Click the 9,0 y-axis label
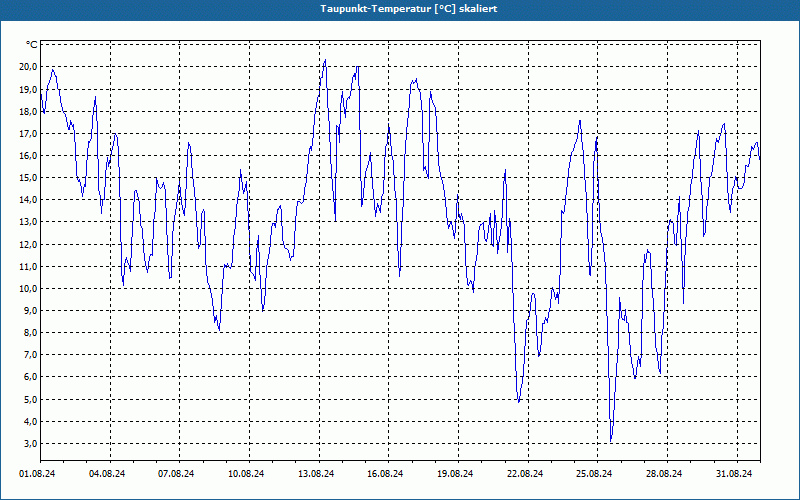The height and width of the screenshot is (500, 800). coord(30,311)
